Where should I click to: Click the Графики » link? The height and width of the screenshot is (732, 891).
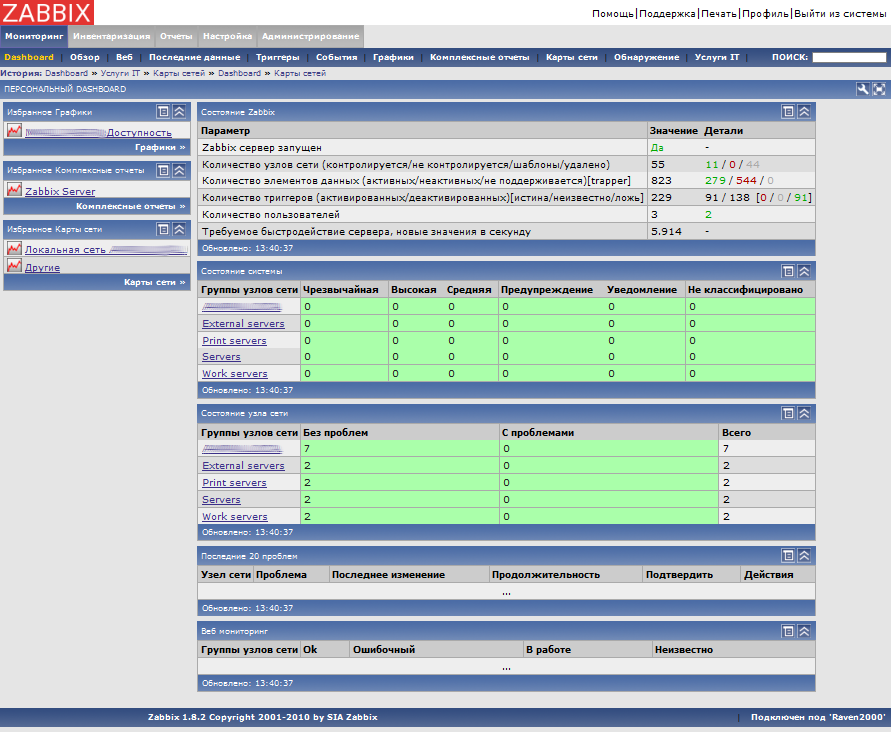tap(161, 147)
